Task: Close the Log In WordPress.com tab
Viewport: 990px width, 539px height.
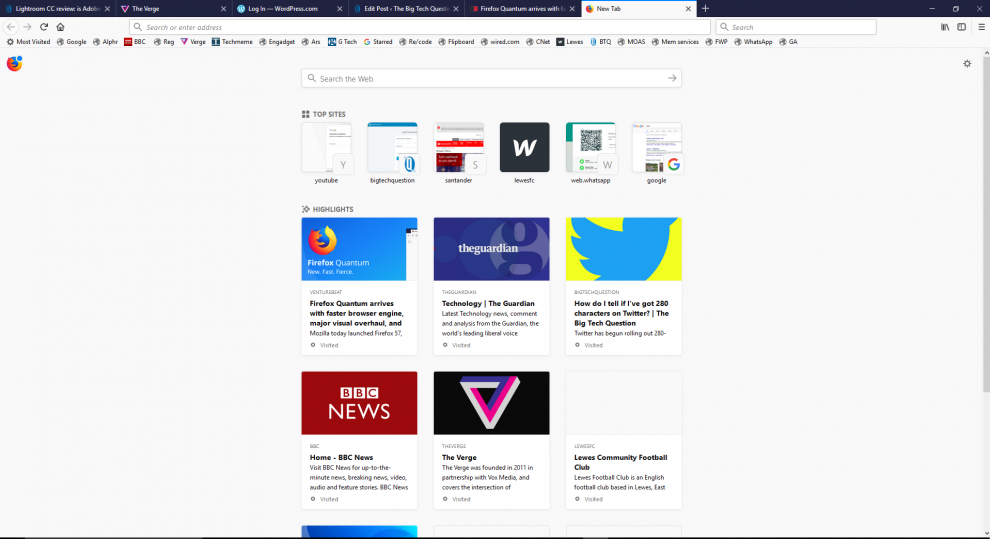Action: point(340,9)
